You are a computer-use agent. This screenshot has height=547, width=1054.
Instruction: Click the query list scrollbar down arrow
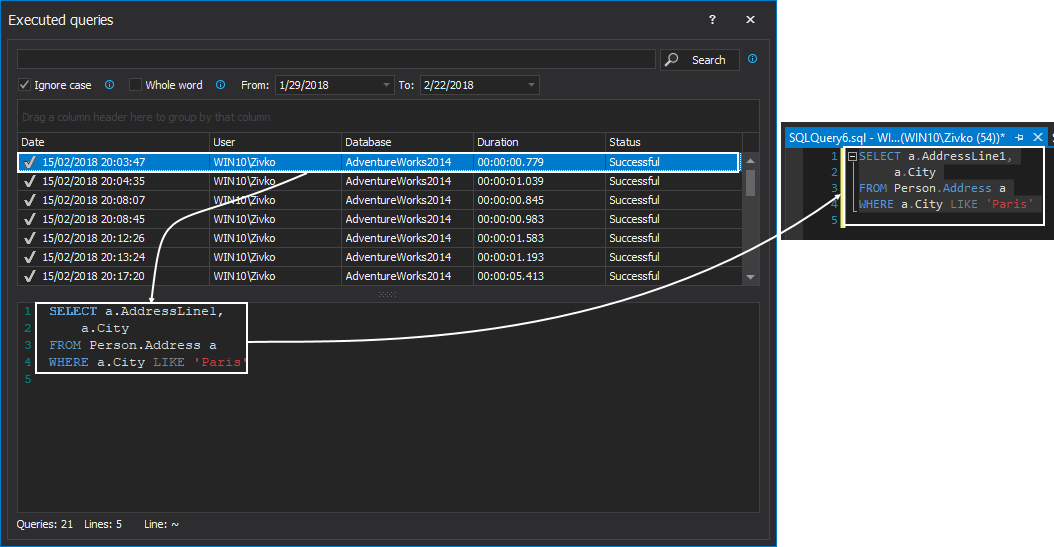click(751, 277)
